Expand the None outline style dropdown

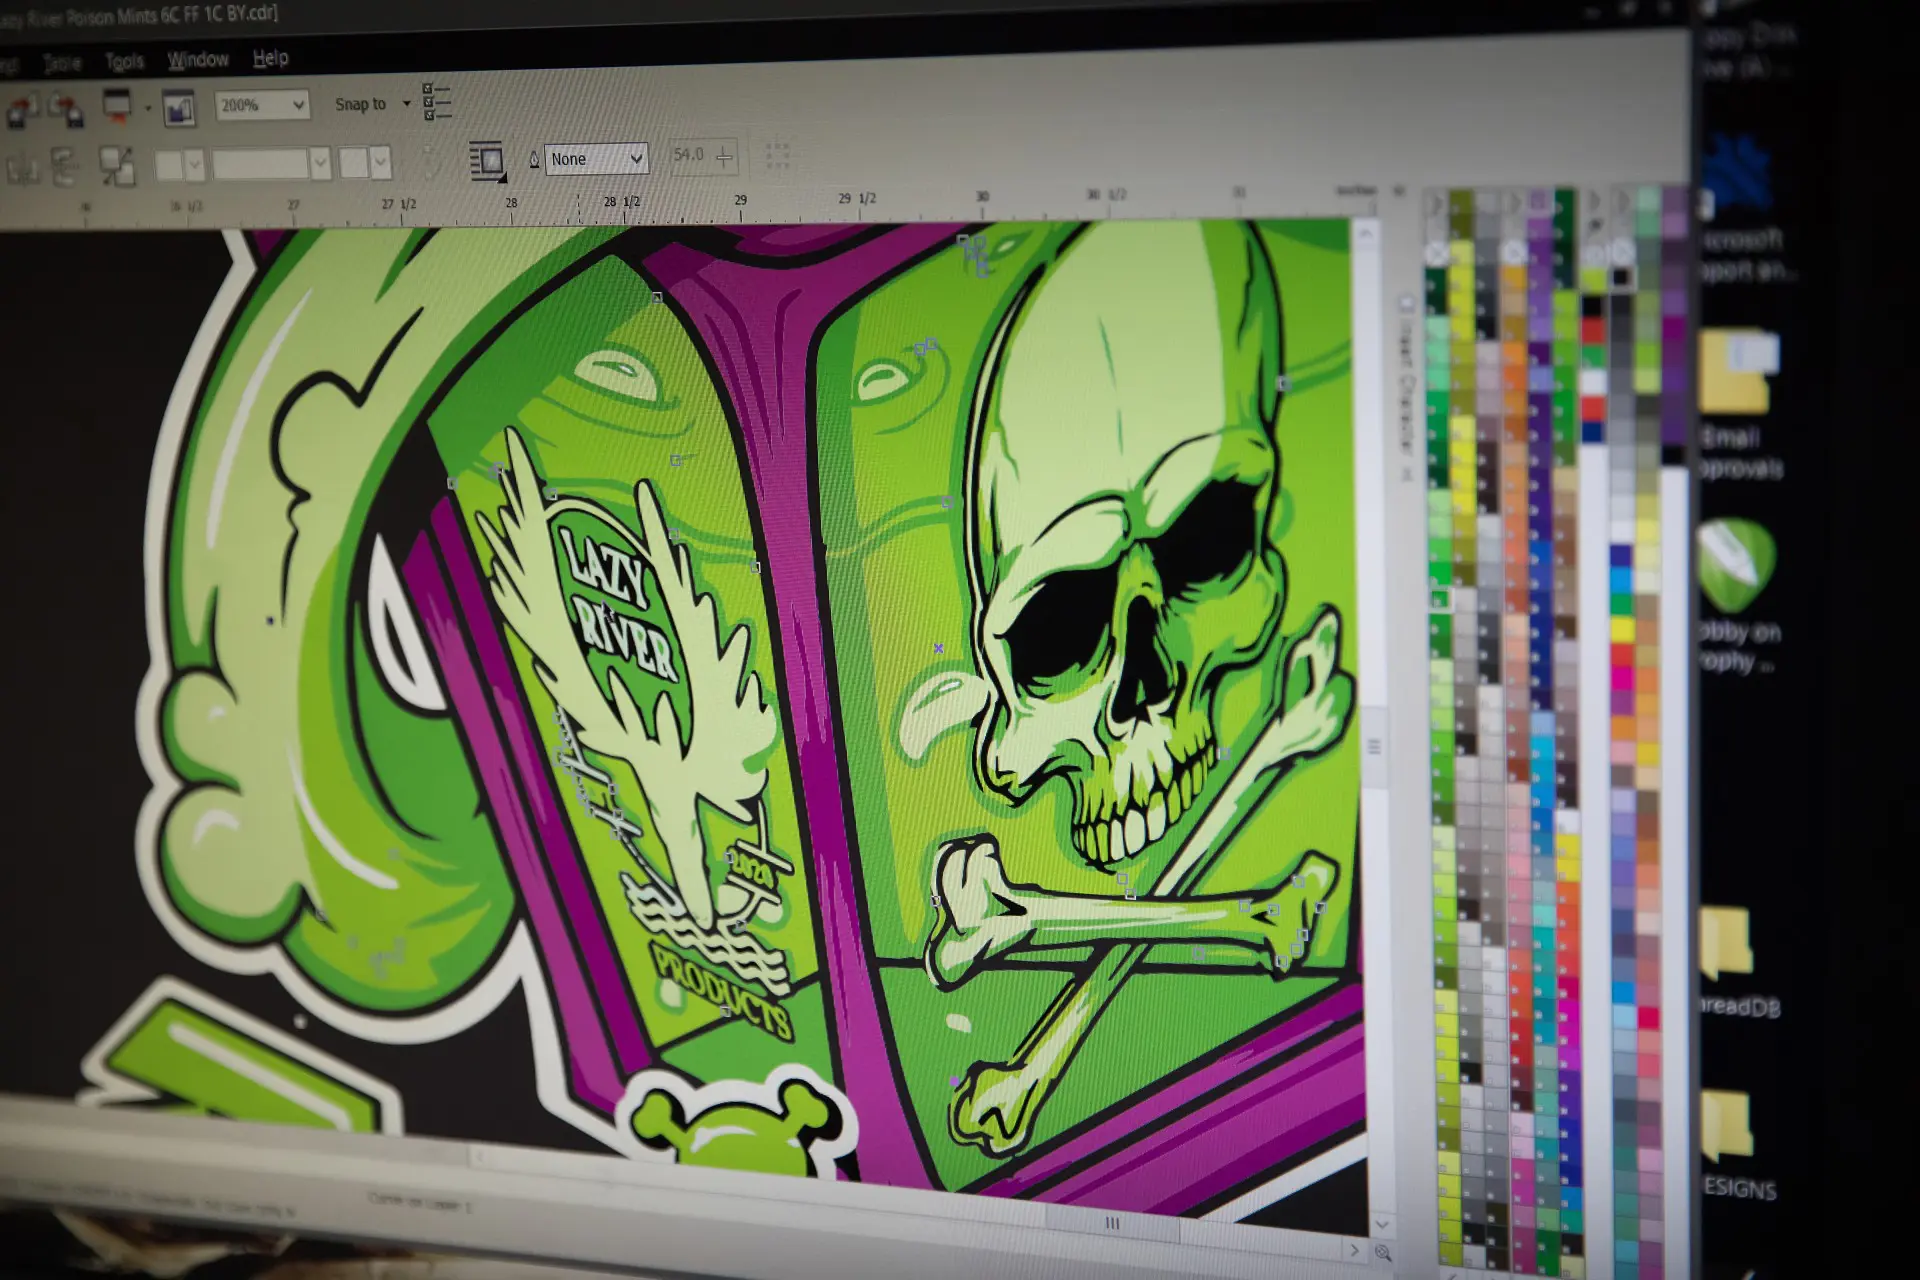coord(635,159)
